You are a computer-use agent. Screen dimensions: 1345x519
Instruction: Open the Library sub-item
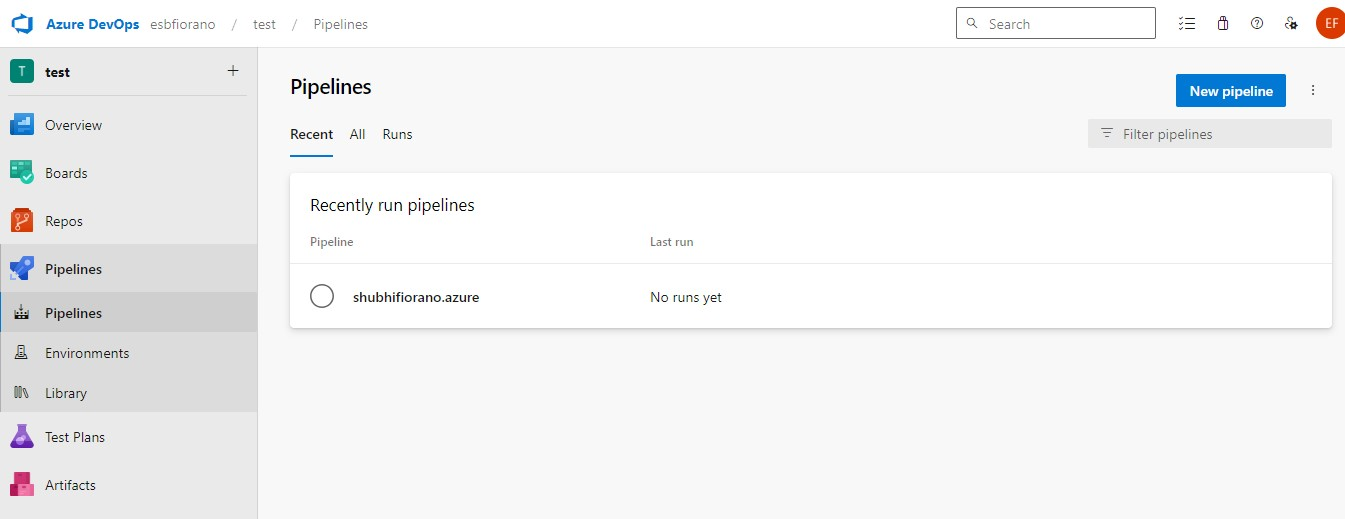pyautogui.click(x=65, y=393)
